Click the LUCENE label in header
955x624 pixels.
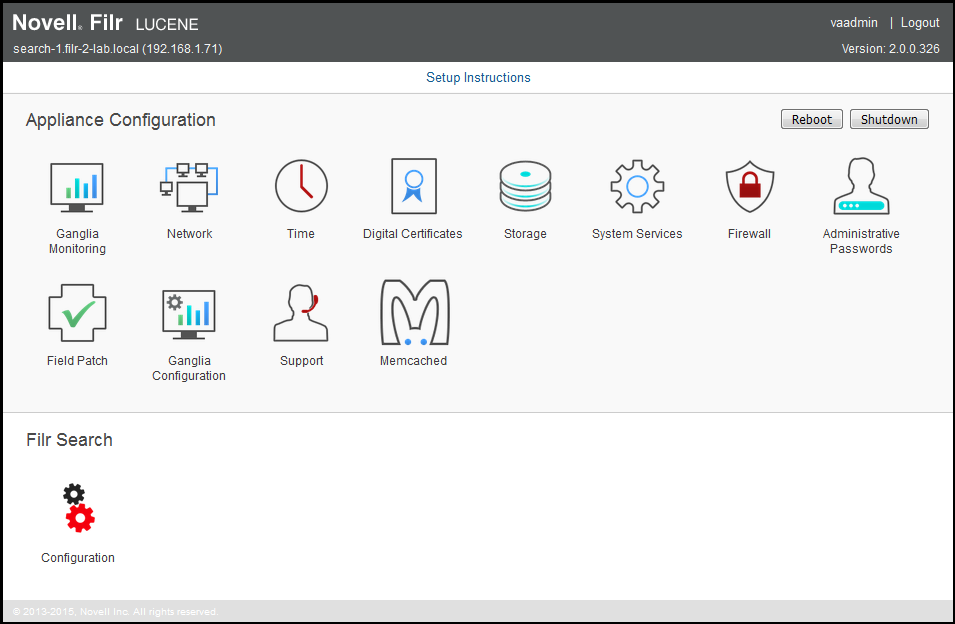coord(167,24)
